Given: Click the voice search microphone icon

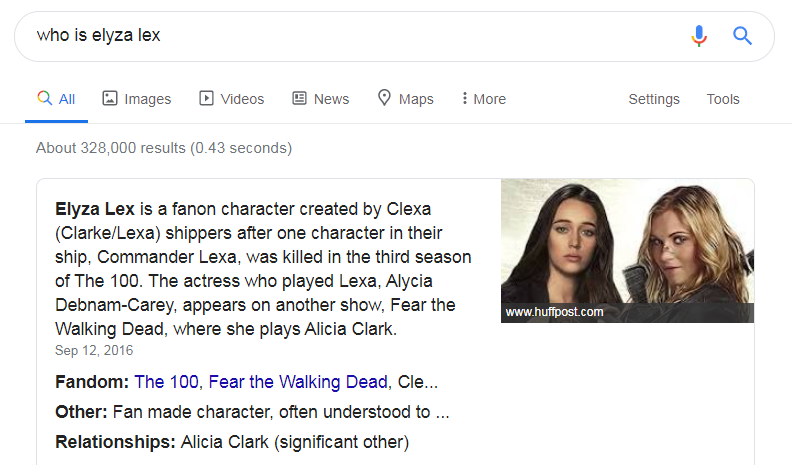Looking at the screenshot, I should [699, 36].
